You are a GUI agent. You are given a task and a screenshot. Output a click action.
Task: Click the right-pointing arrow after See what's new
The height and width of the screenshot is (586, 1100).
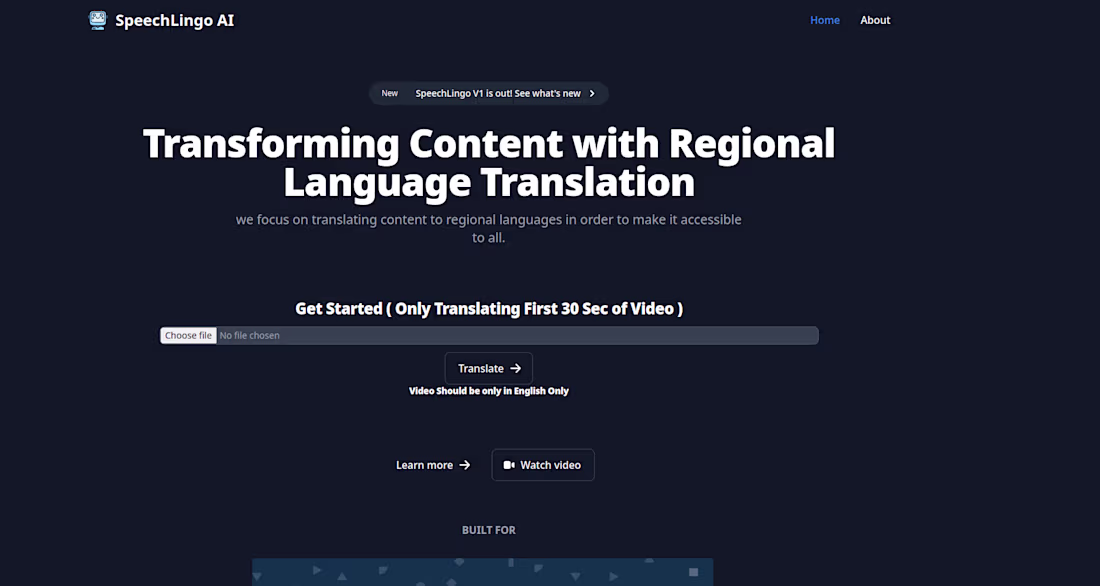pos(590,93)
